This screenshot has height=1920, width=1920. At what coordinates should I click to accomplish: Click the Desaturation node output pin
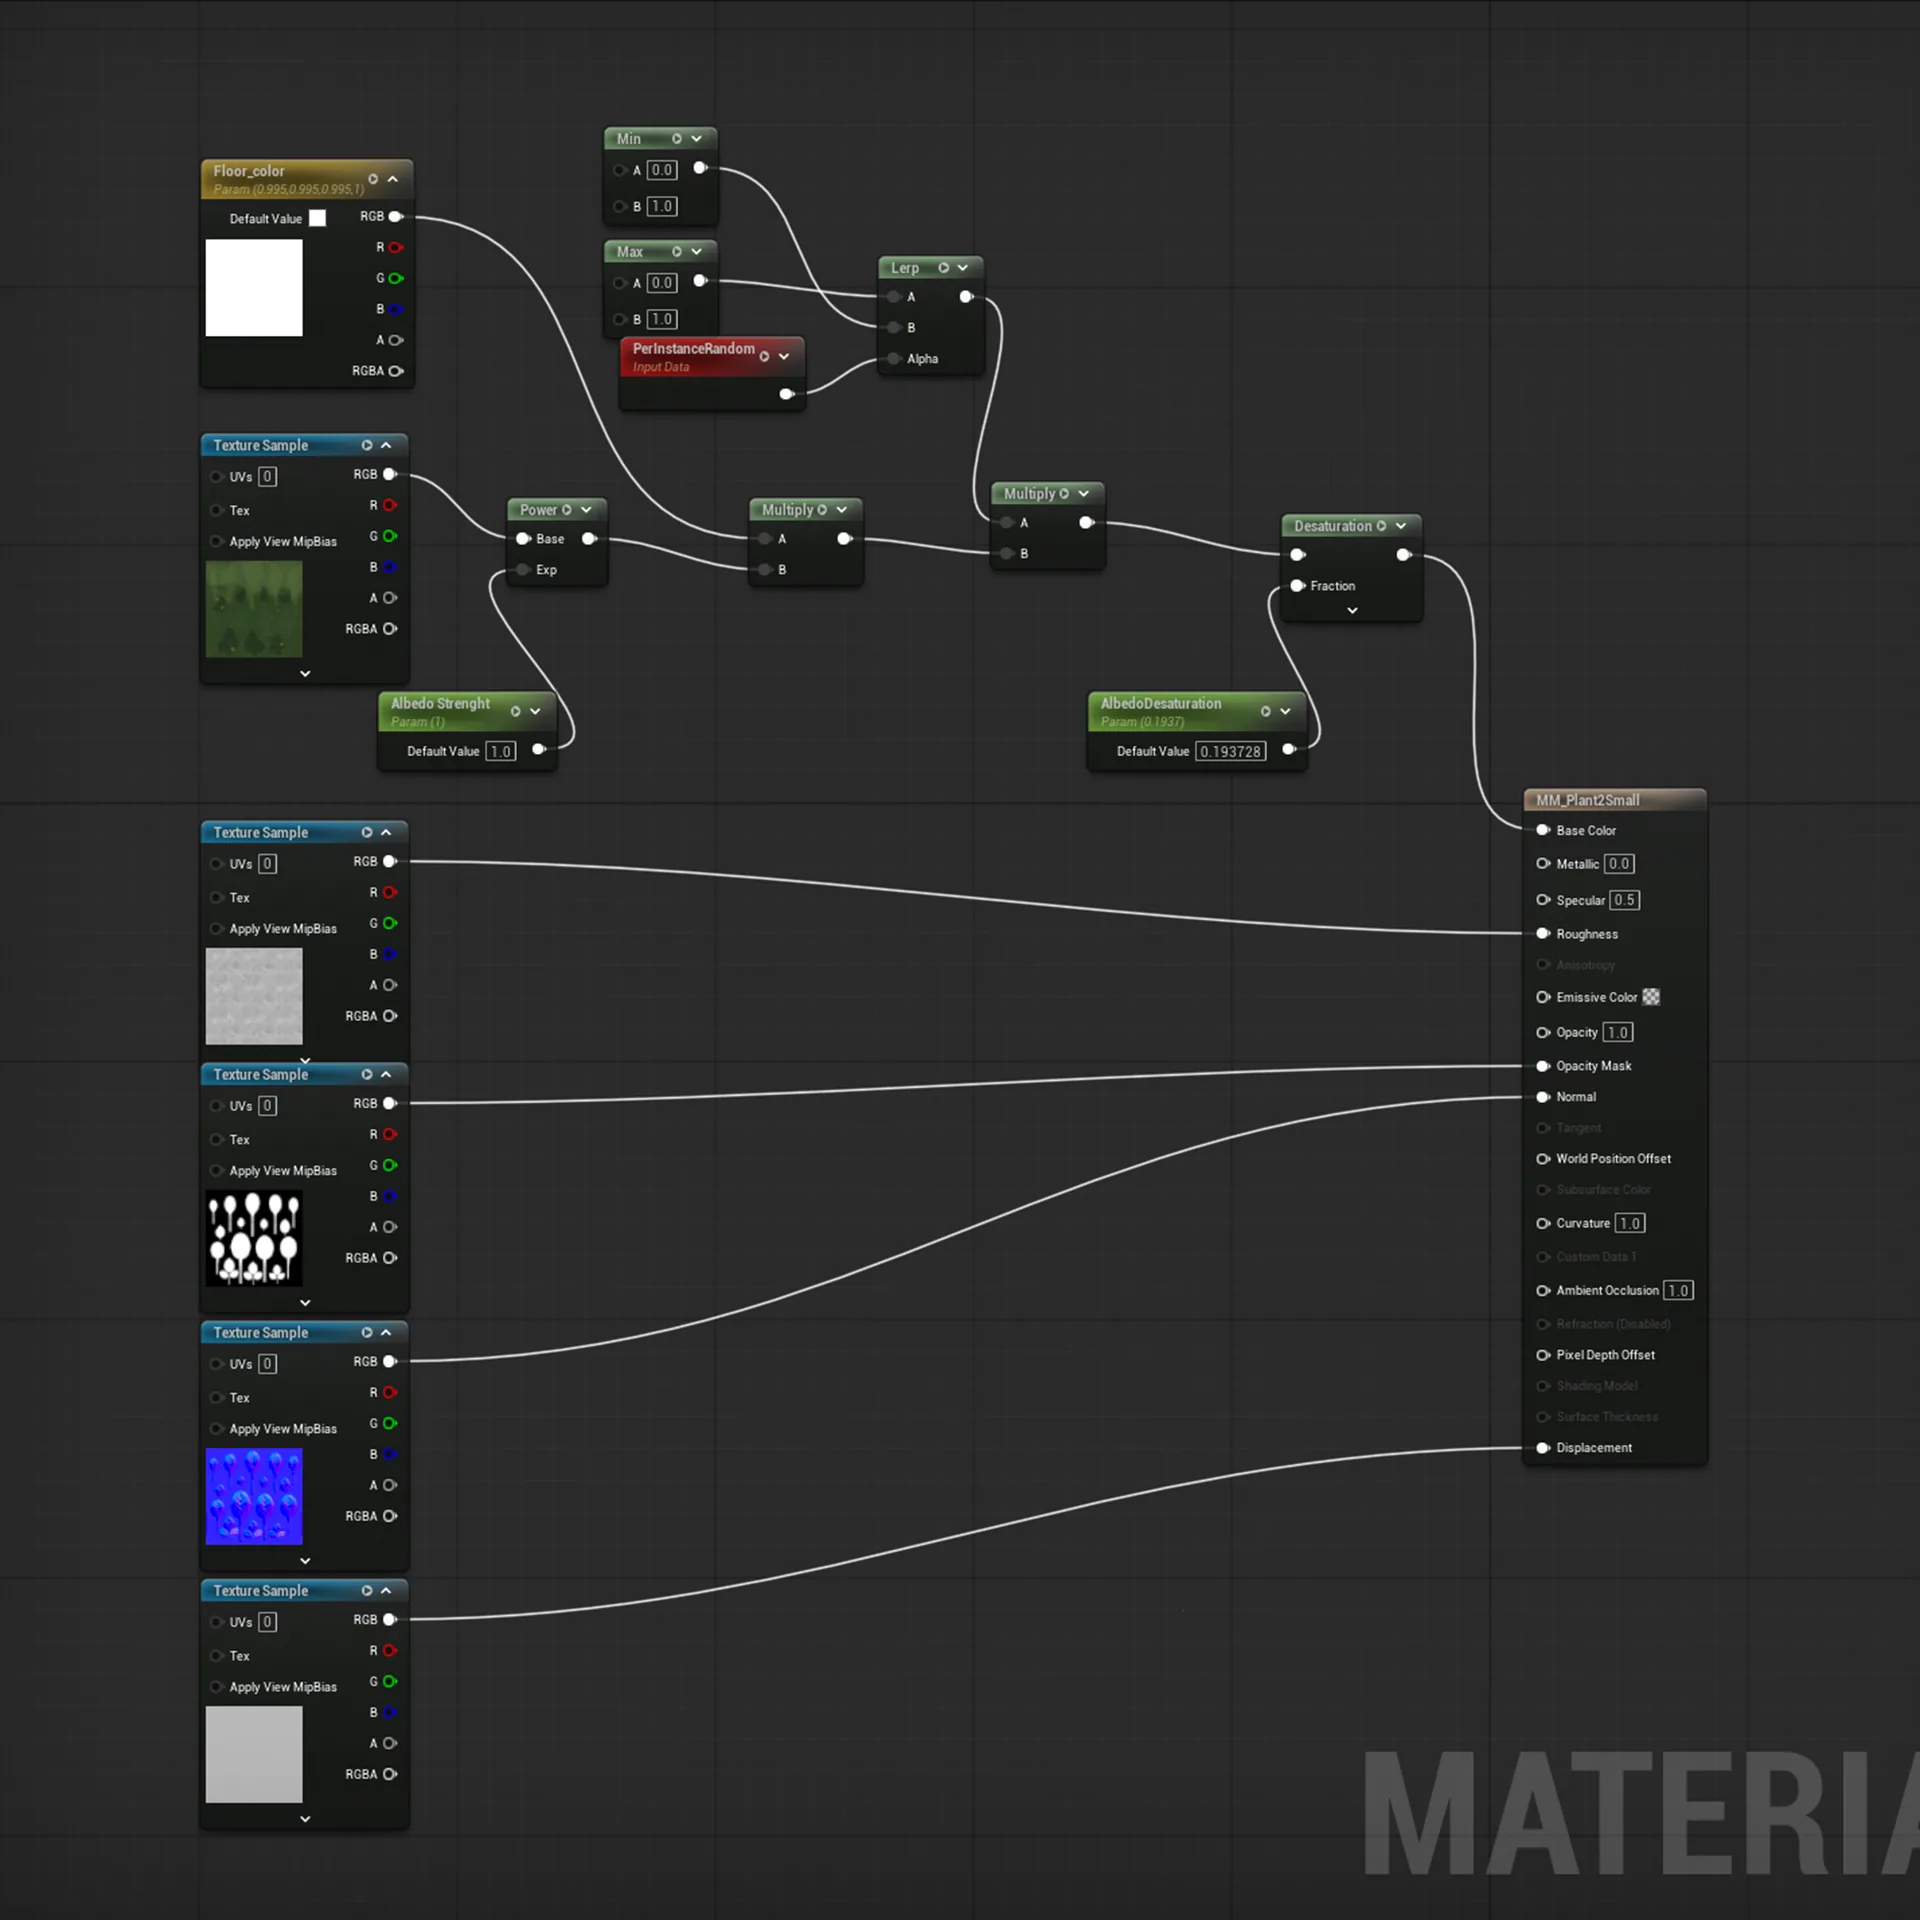[x=1404, y=555]
